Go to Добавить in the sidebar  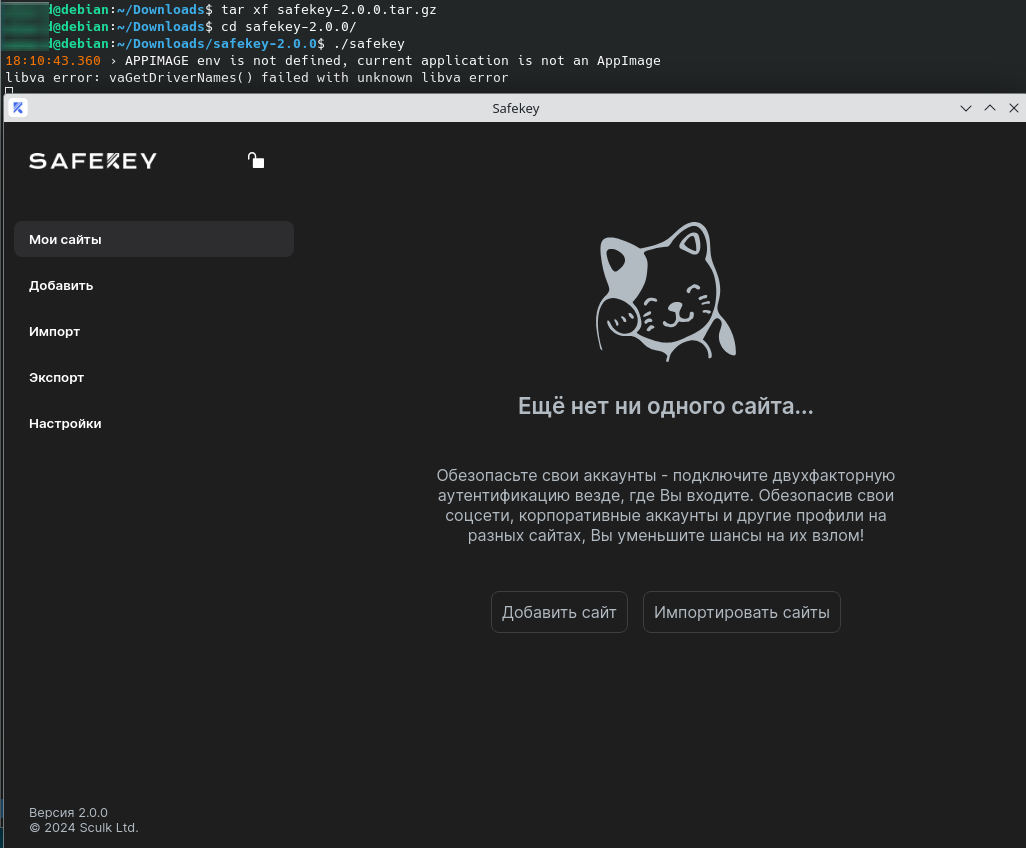[x=61, y=285]
